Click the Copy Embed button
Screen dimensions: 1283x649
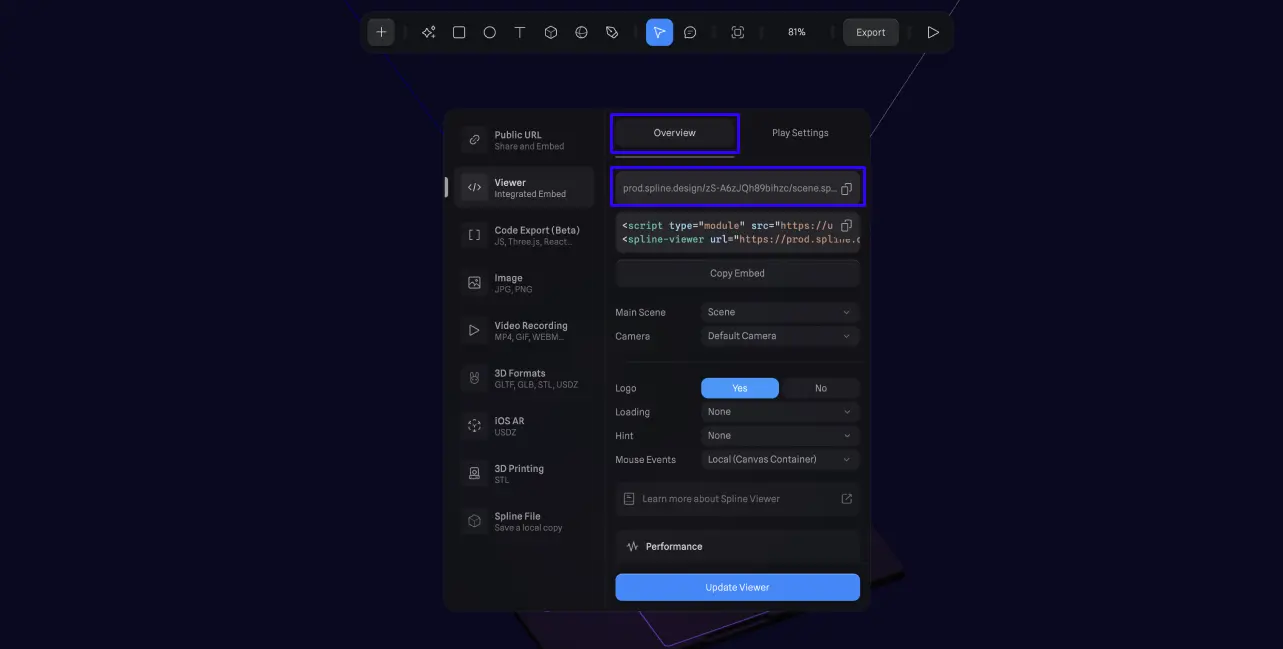click(737, 272)
